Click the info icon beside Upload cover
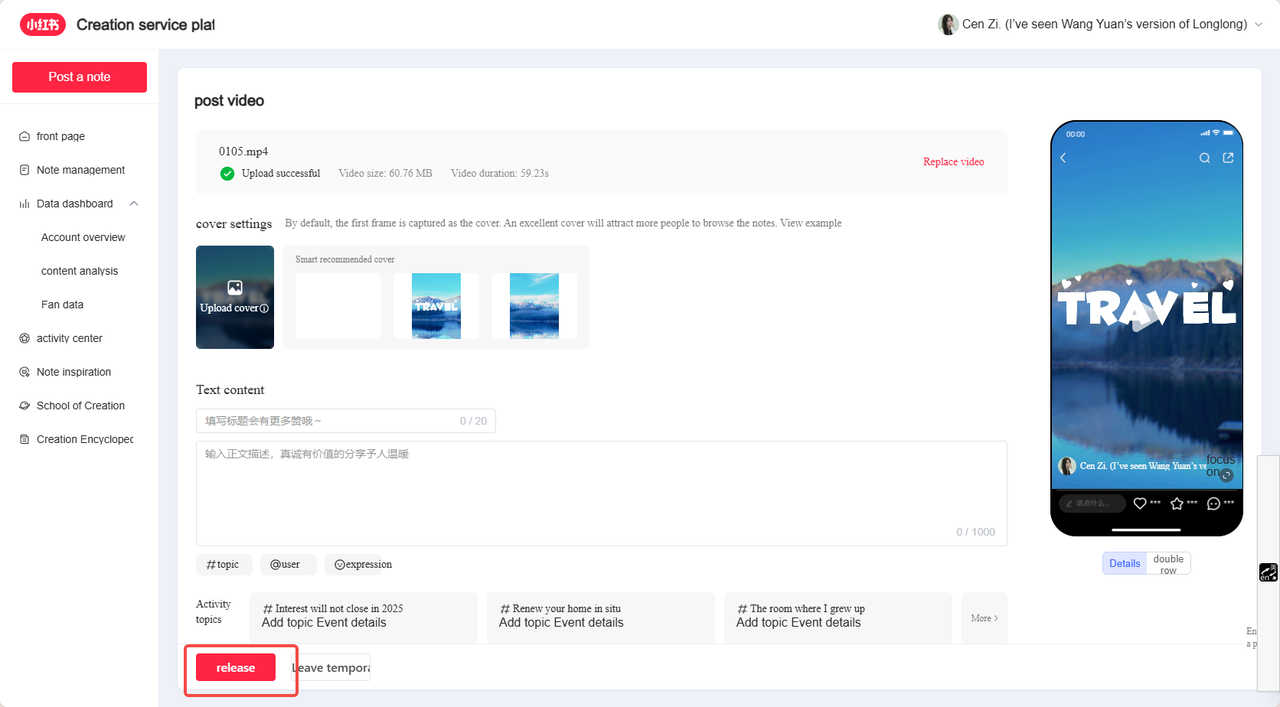This screenshot has width=1280, height=707. (x=264, y=308)
